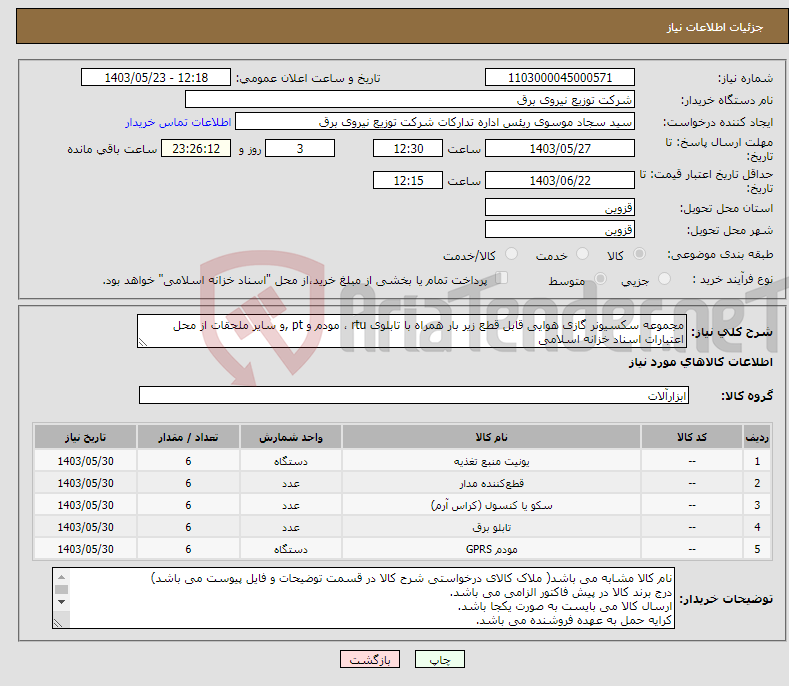Image resolution: width=789 pixels, height=686 pixels.
Task: Click the شهر محل تحویل field قزوین
Action: [x=560, y=230]
